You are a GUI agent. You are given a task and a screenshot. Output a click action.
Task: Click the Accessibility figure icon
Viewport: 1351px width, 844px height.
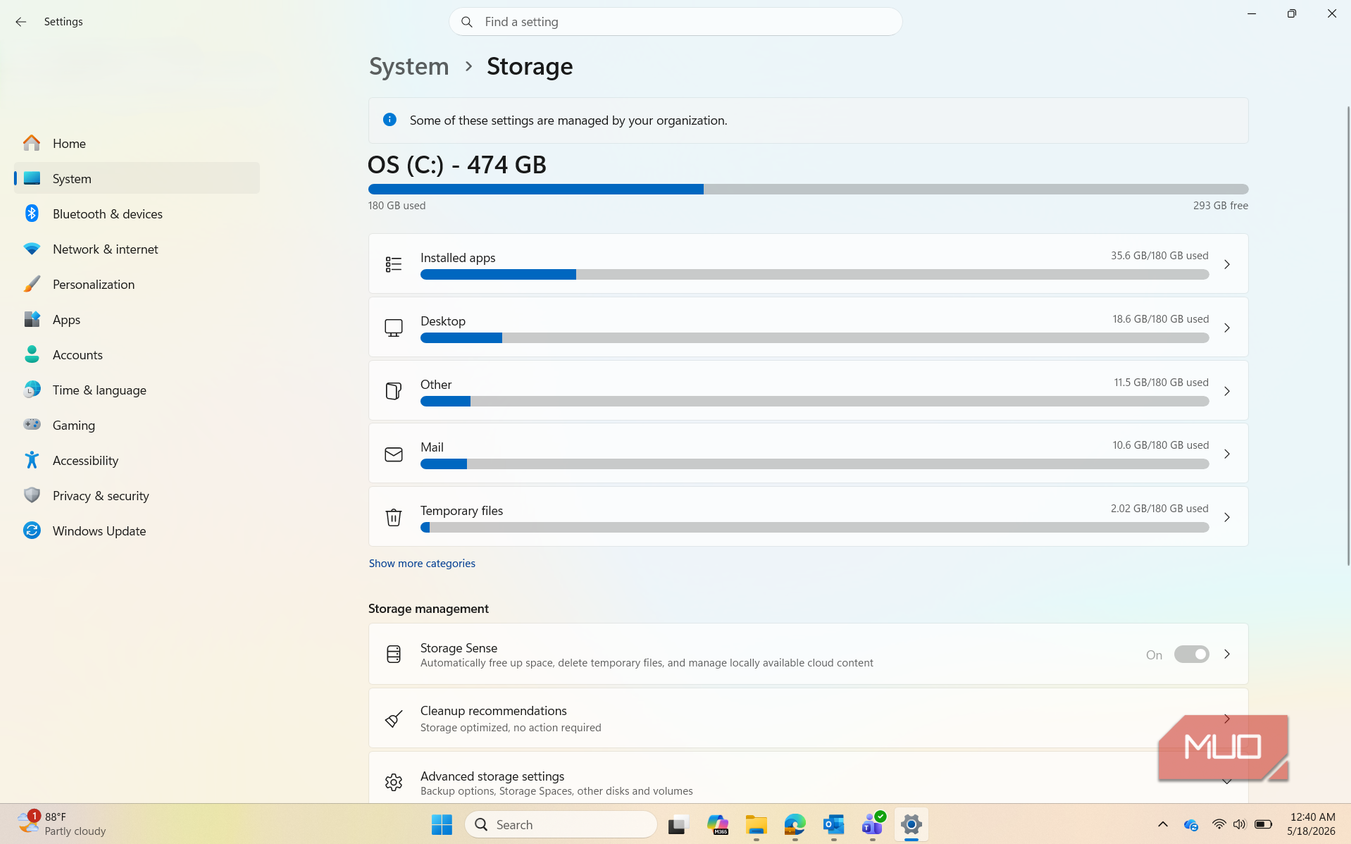[32, 460]
